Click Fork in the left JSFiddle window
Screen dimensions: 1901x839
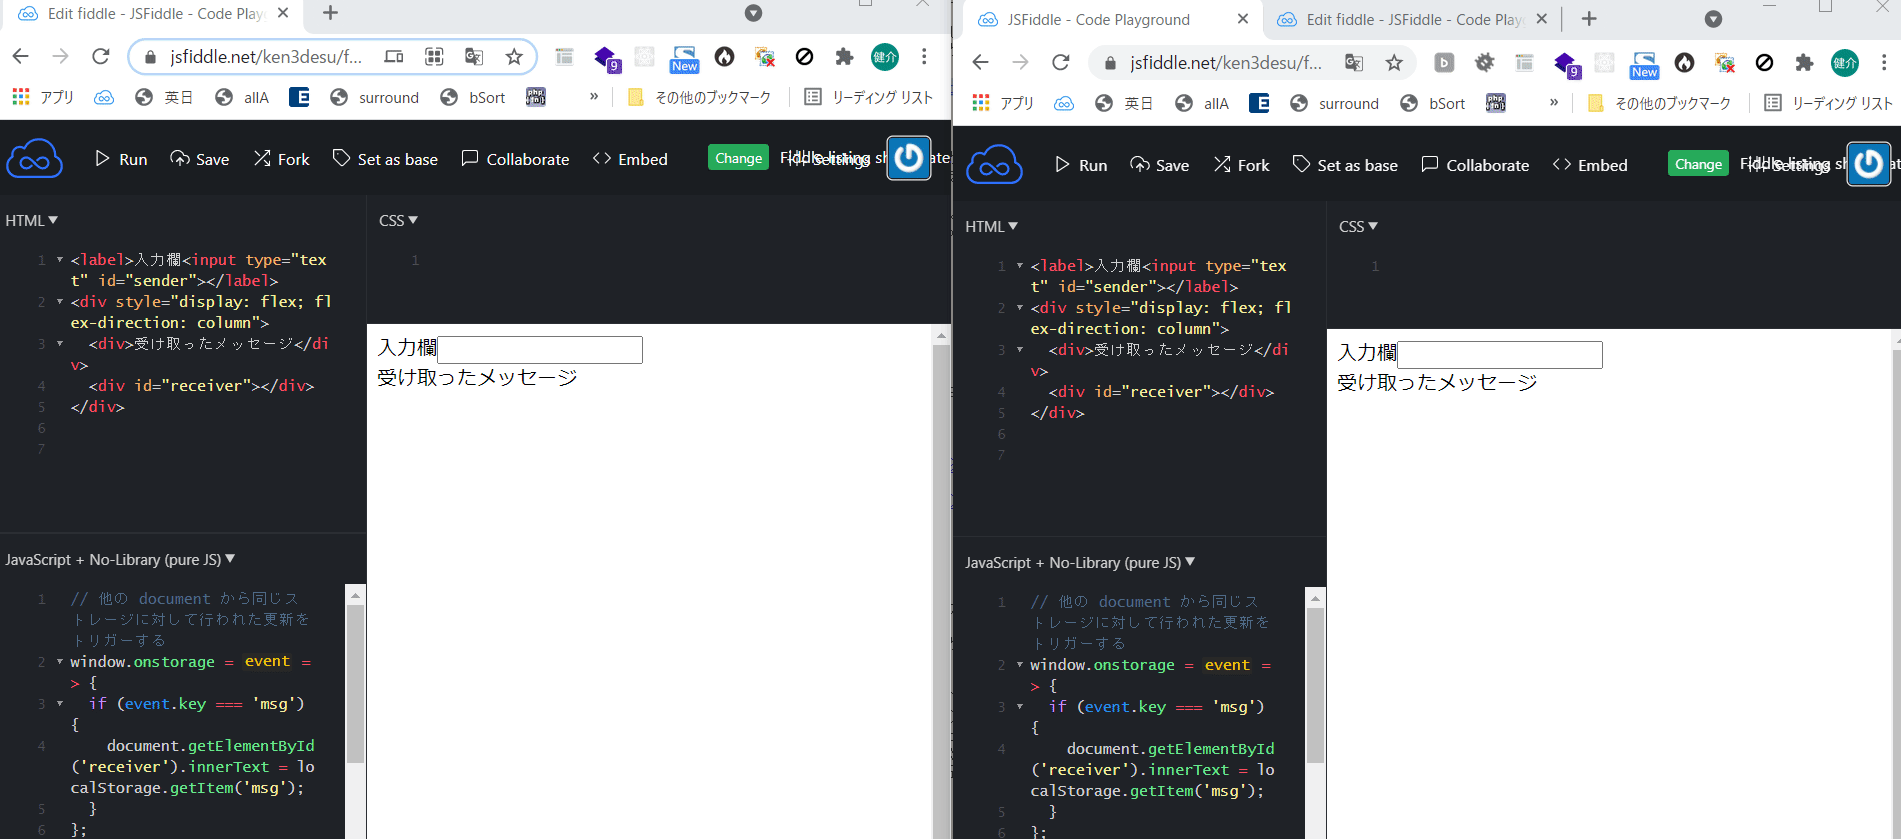[282, 159]
